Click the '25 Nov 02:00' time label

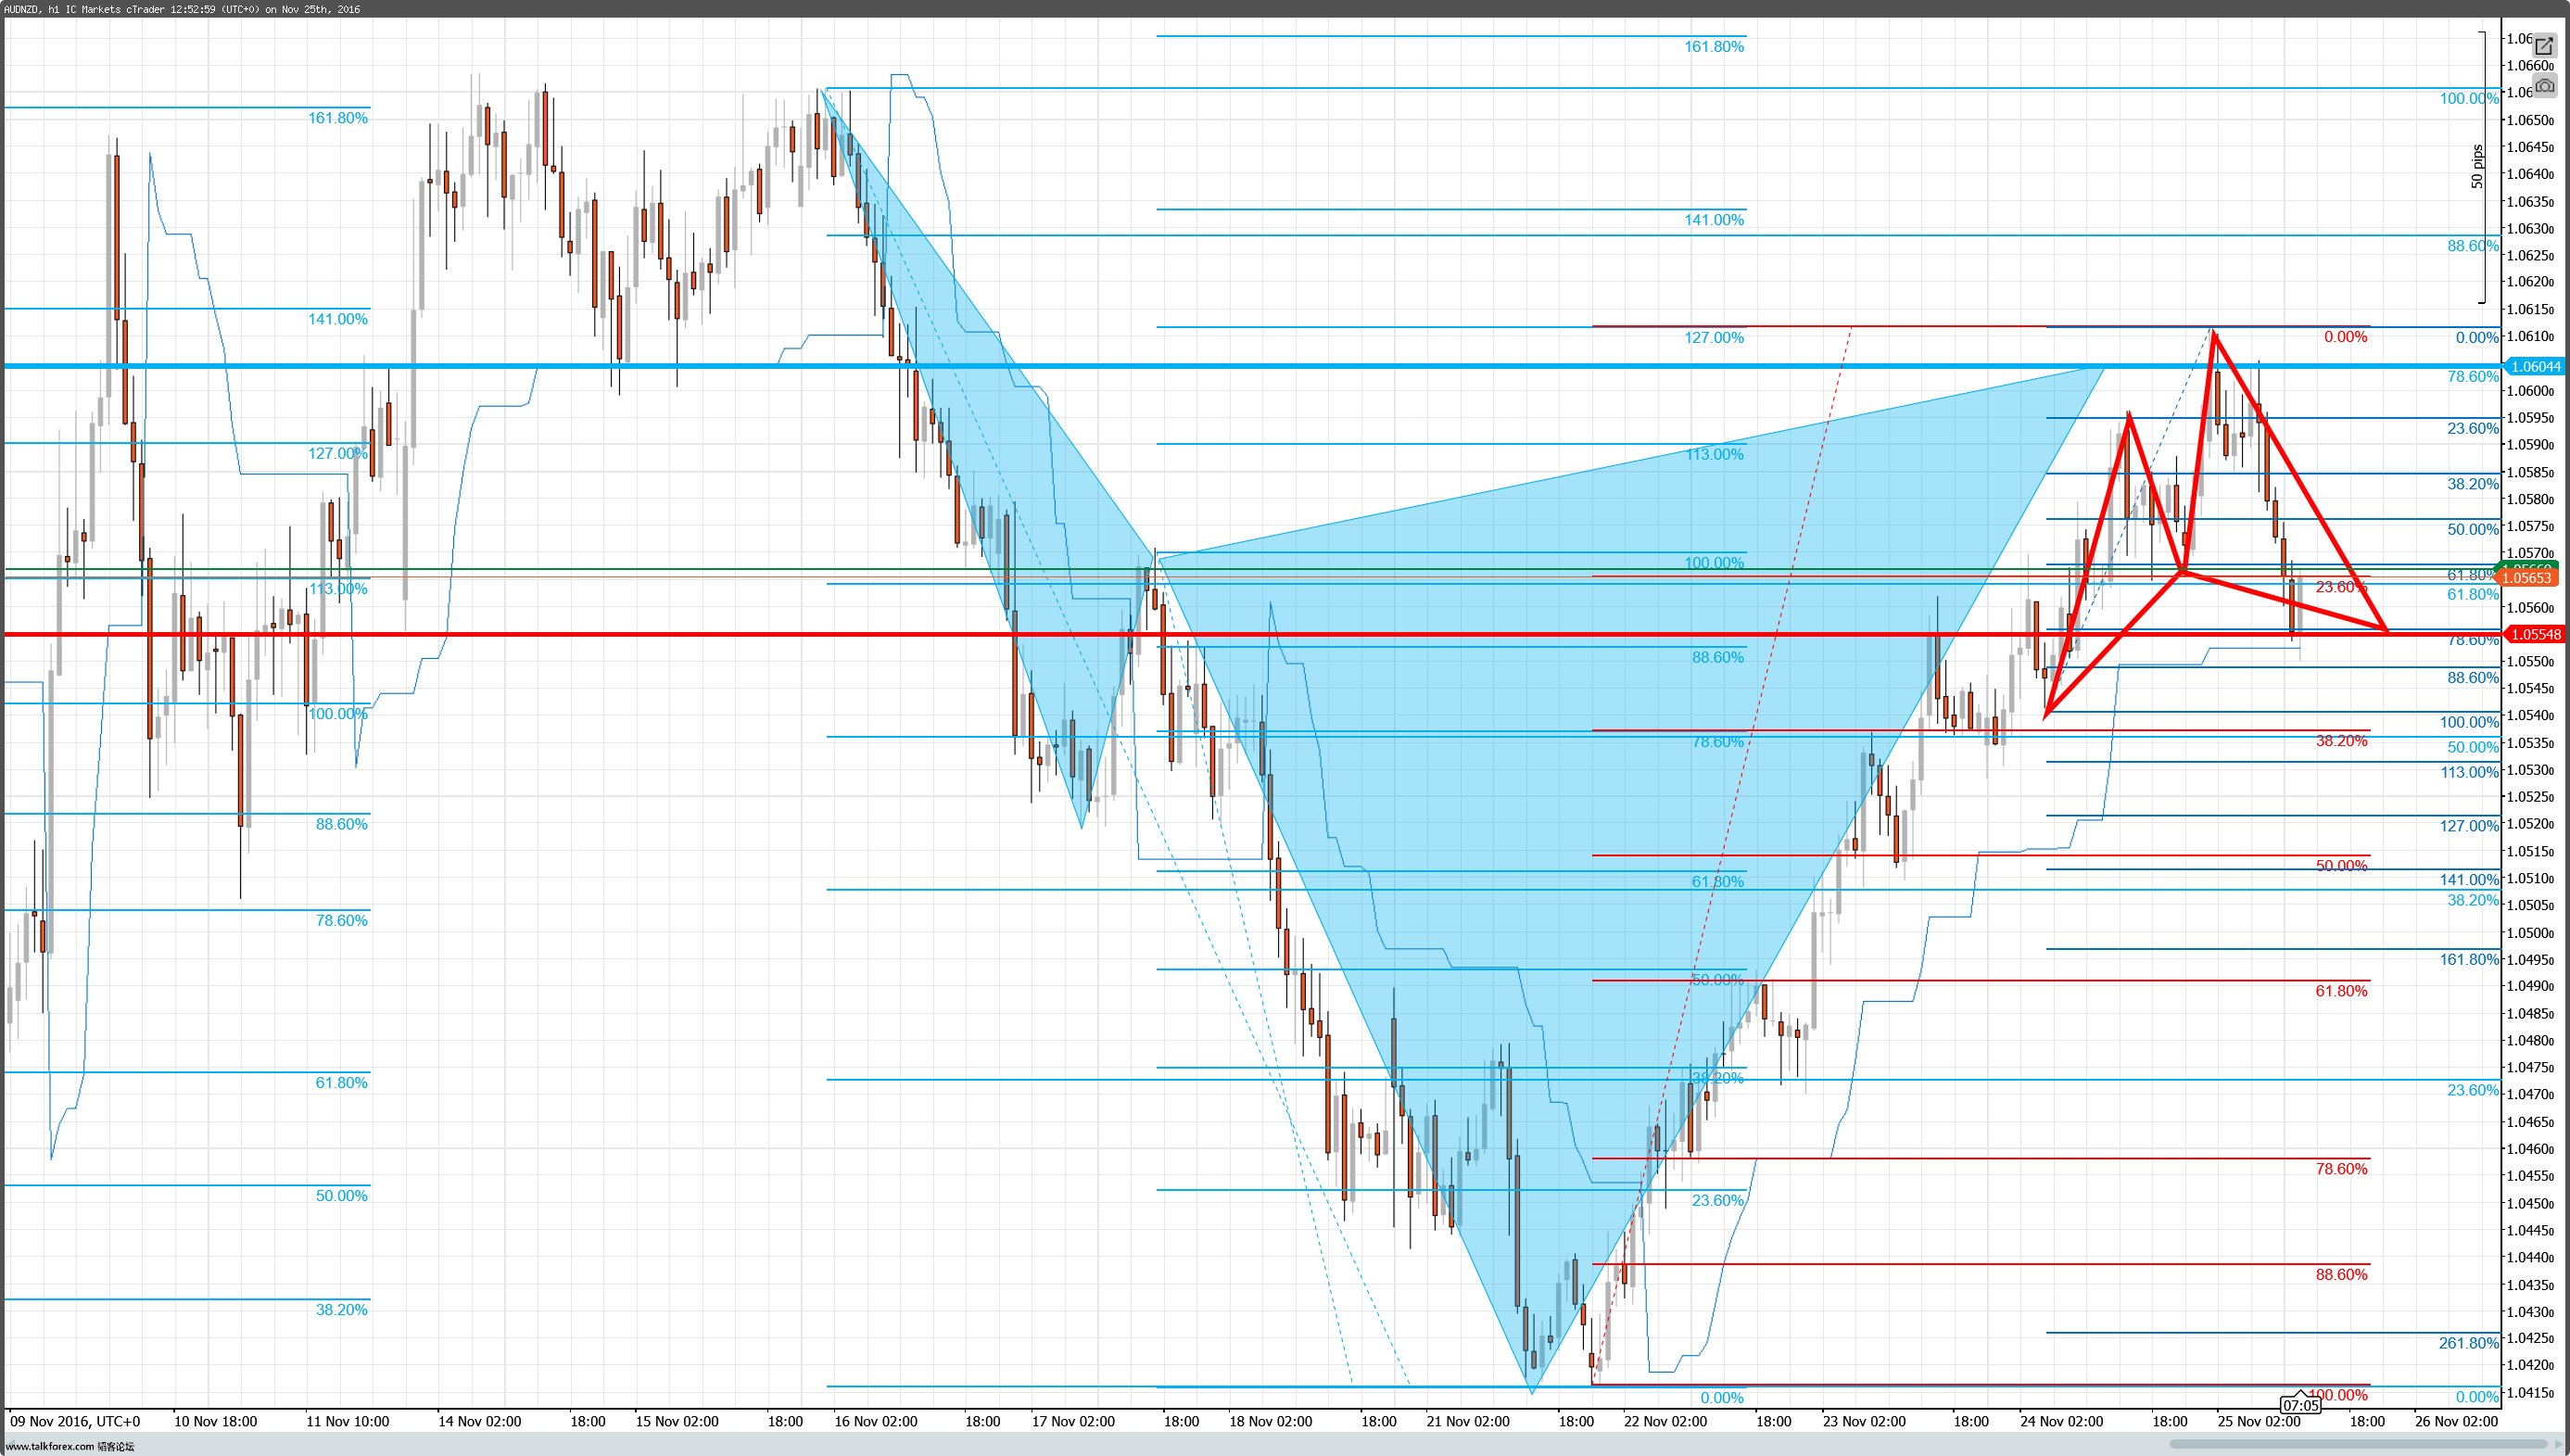pos(2259,1421)
